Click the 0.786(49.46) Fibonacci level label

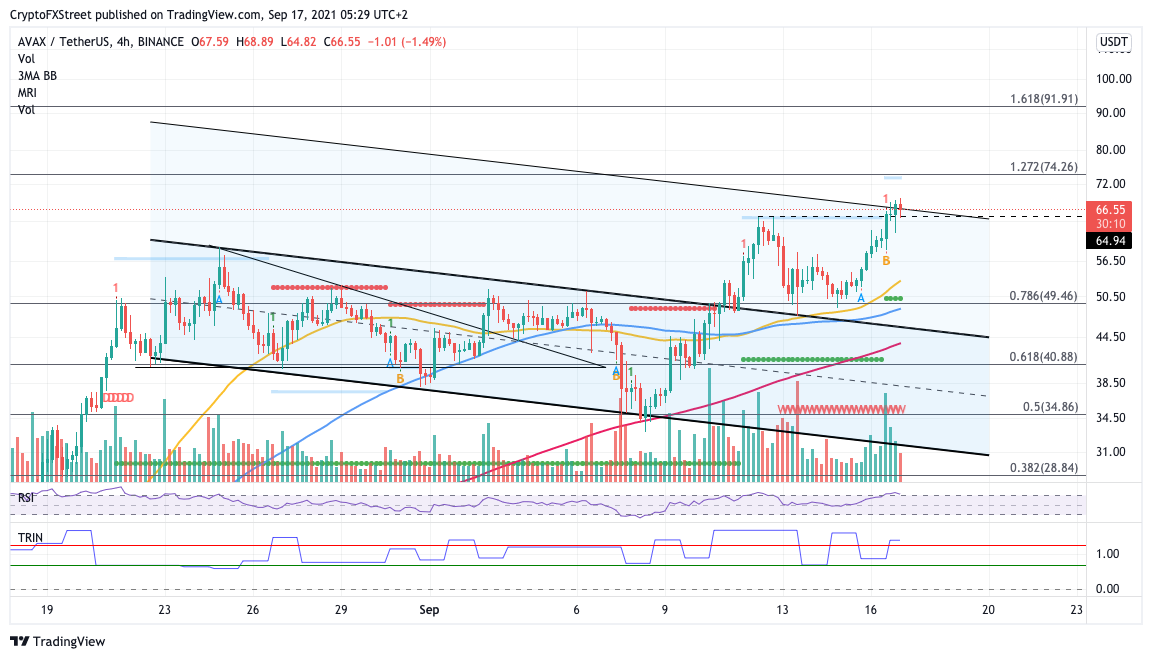pyautogui.click(x=1043, y=296)
